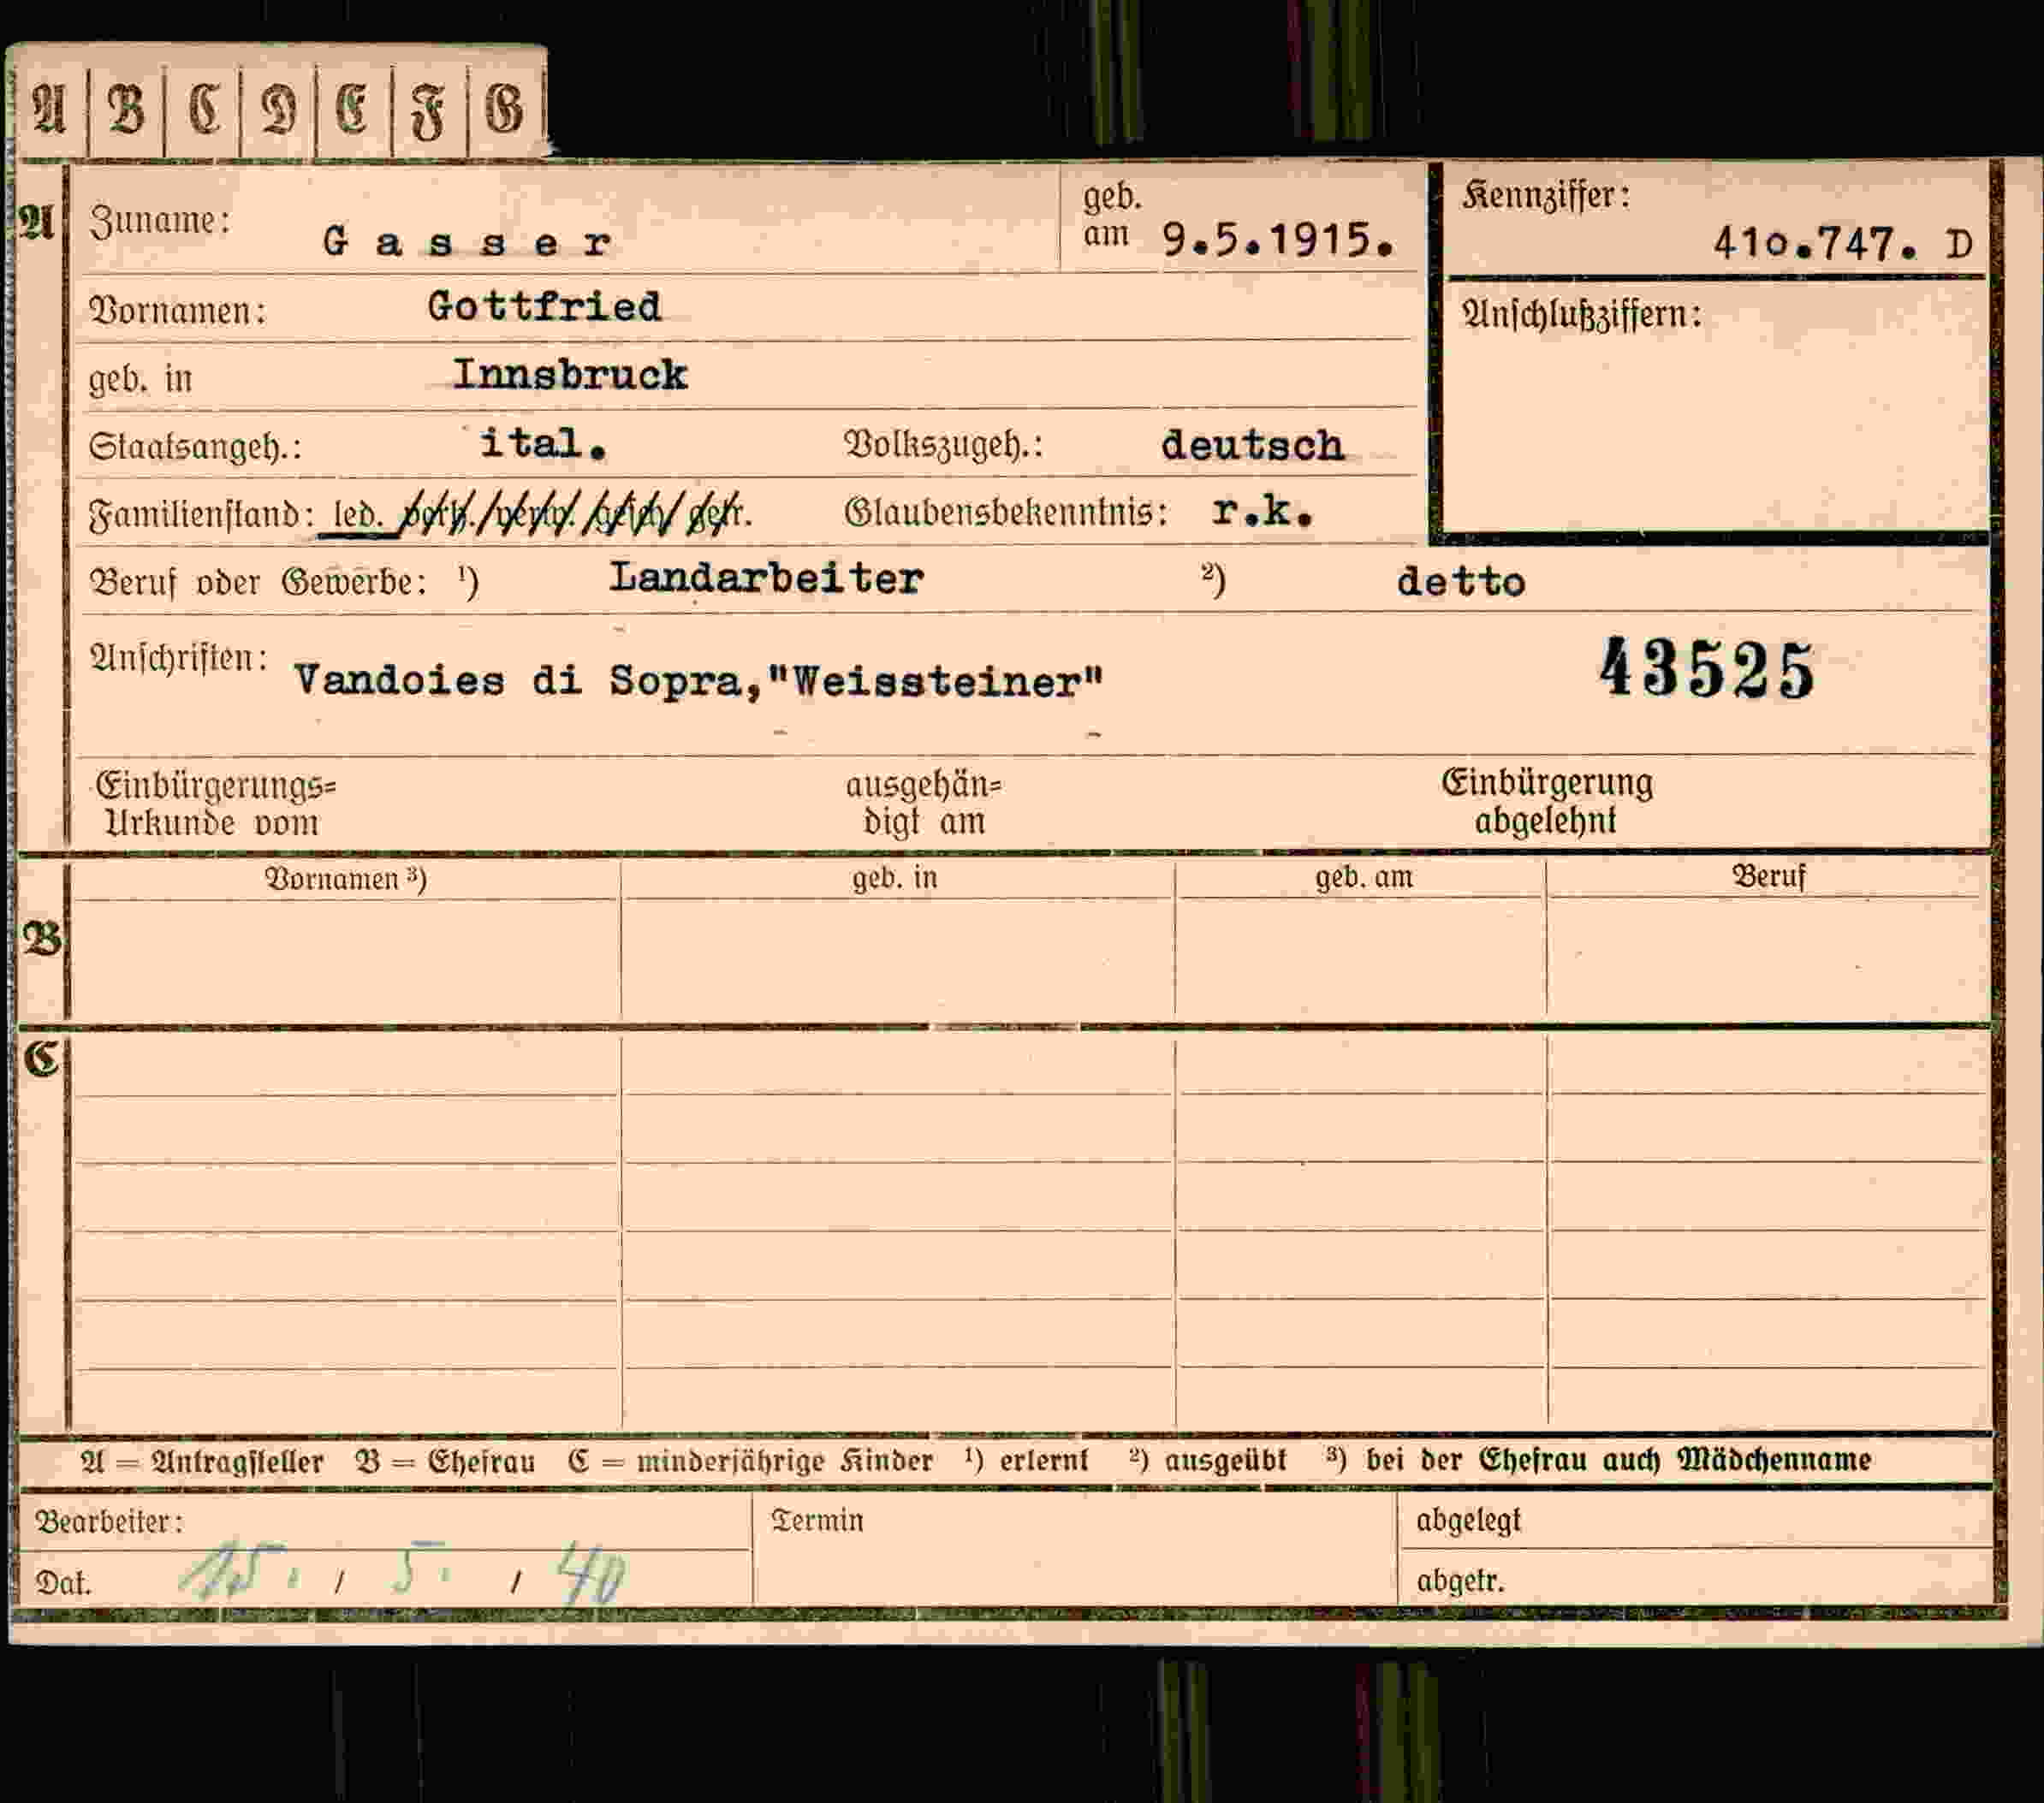
Task: Click the stamped number '43525'
Action: coord(1706,669)
